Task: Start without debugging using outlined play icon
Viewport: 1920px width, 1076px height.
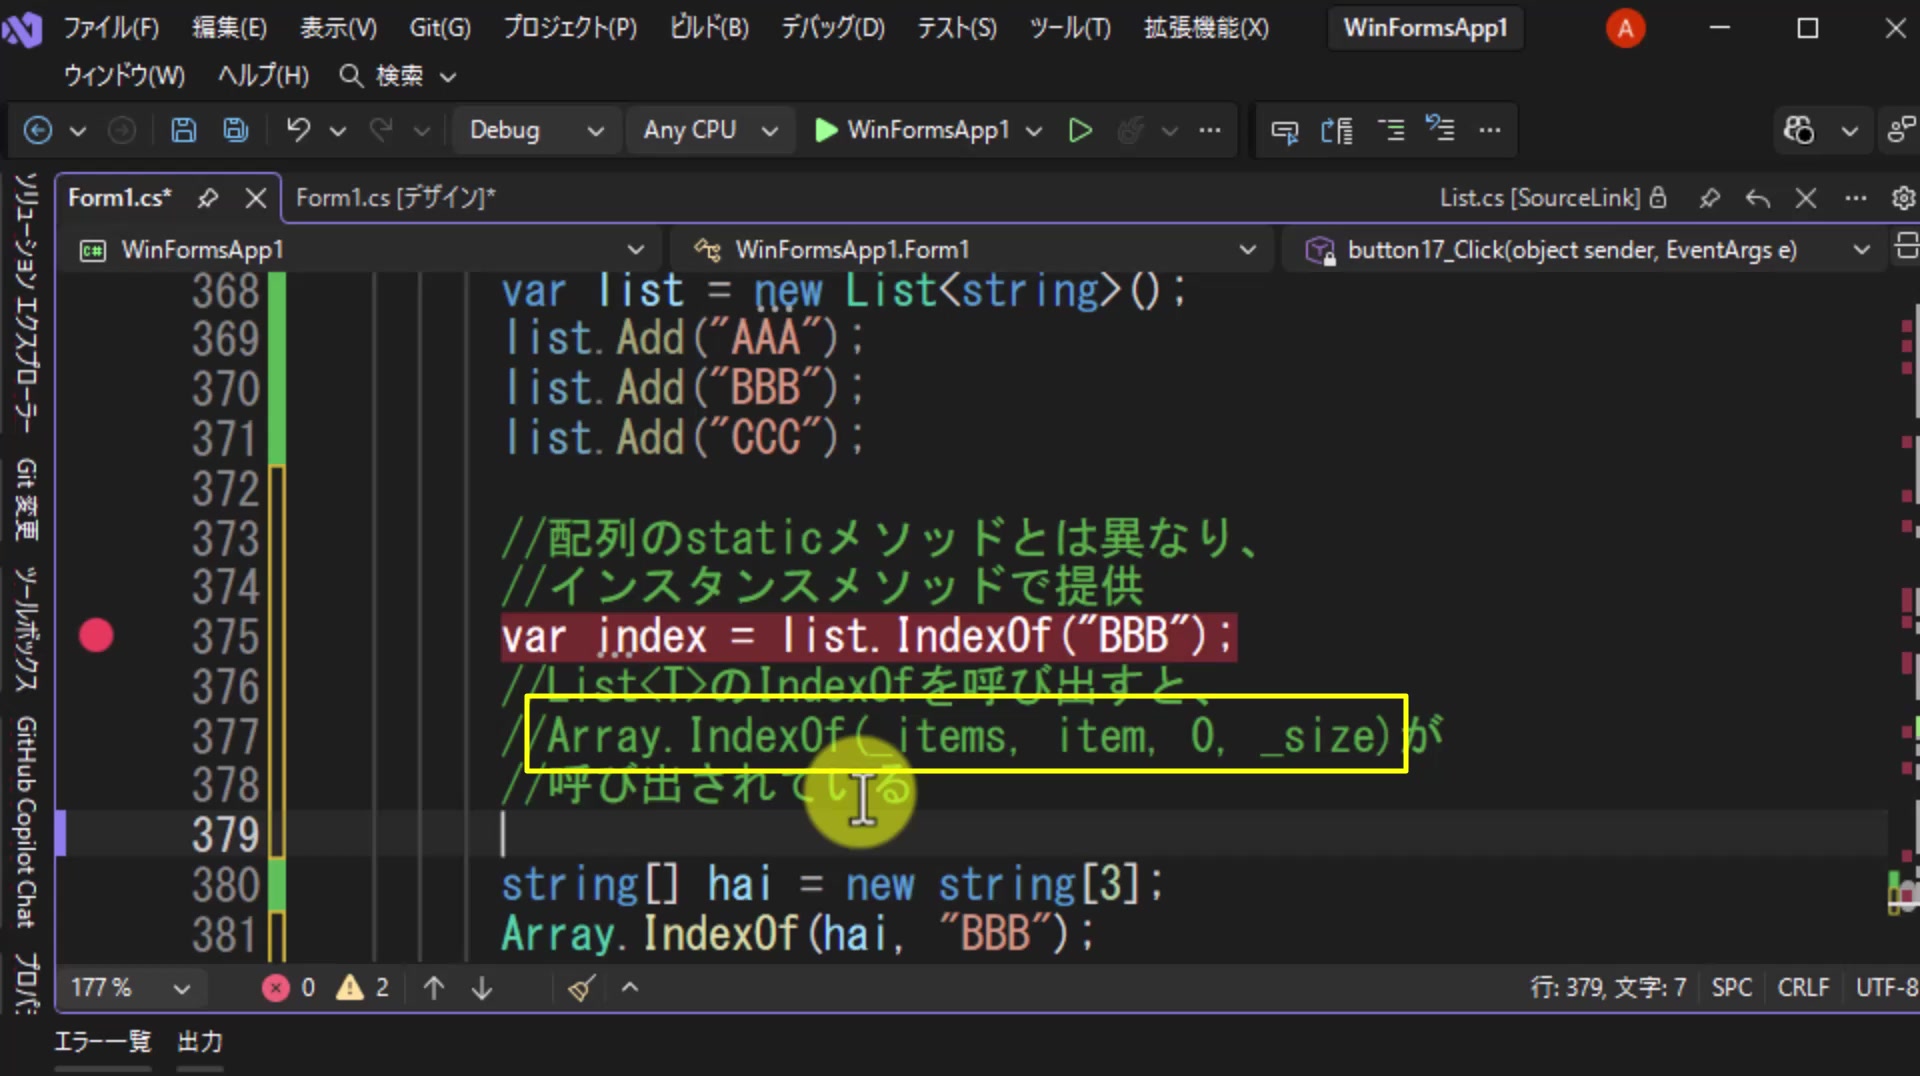Action: pos(1080,130)
